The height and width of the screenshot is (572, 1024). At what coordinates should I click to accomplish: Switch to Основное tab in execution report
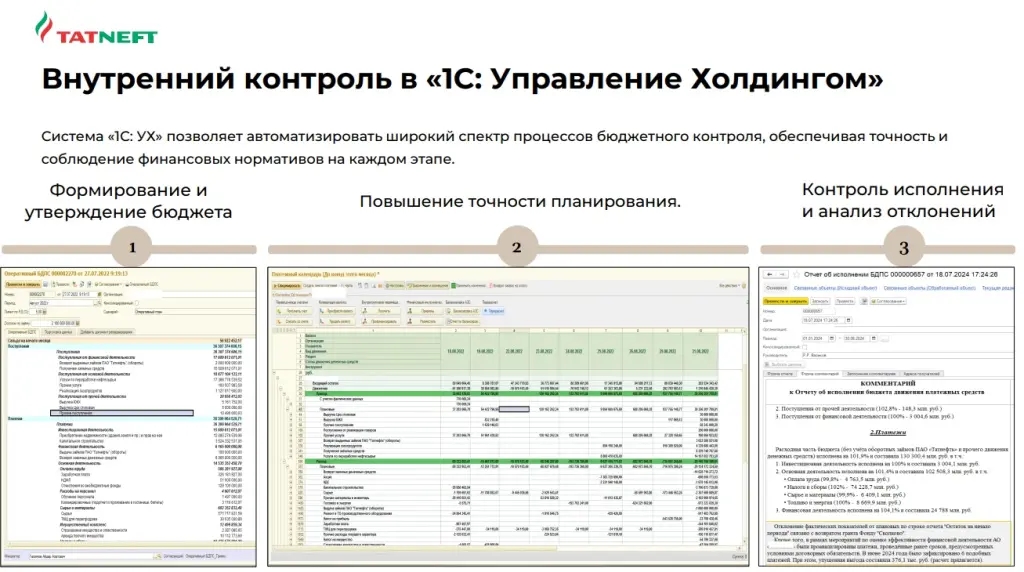tap(776, 288)
